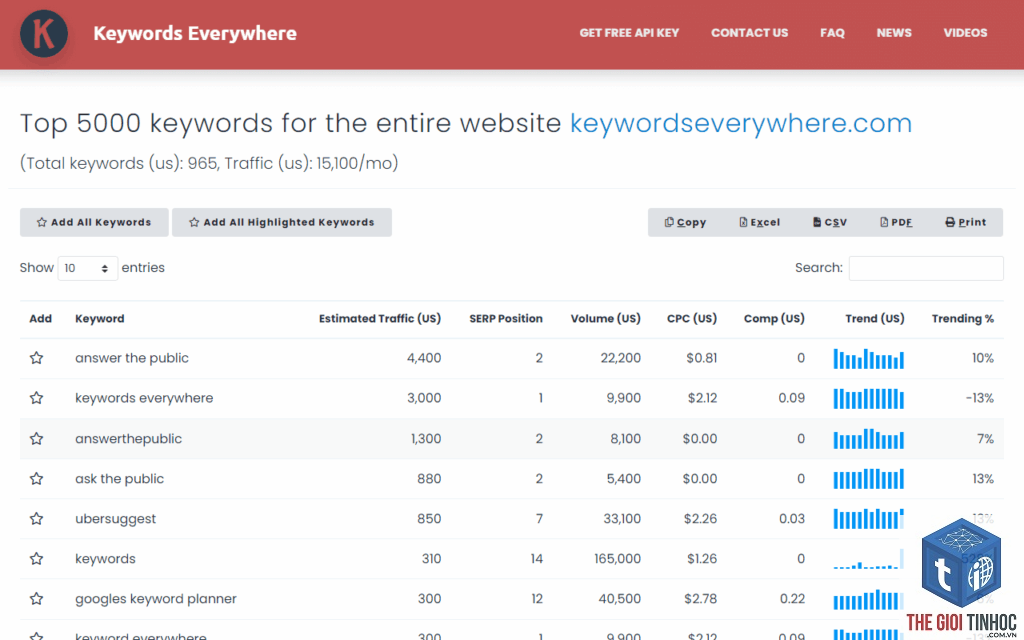Print the keyword table
This screenshot has width=1024, height=640.
[x=965, y=222]
